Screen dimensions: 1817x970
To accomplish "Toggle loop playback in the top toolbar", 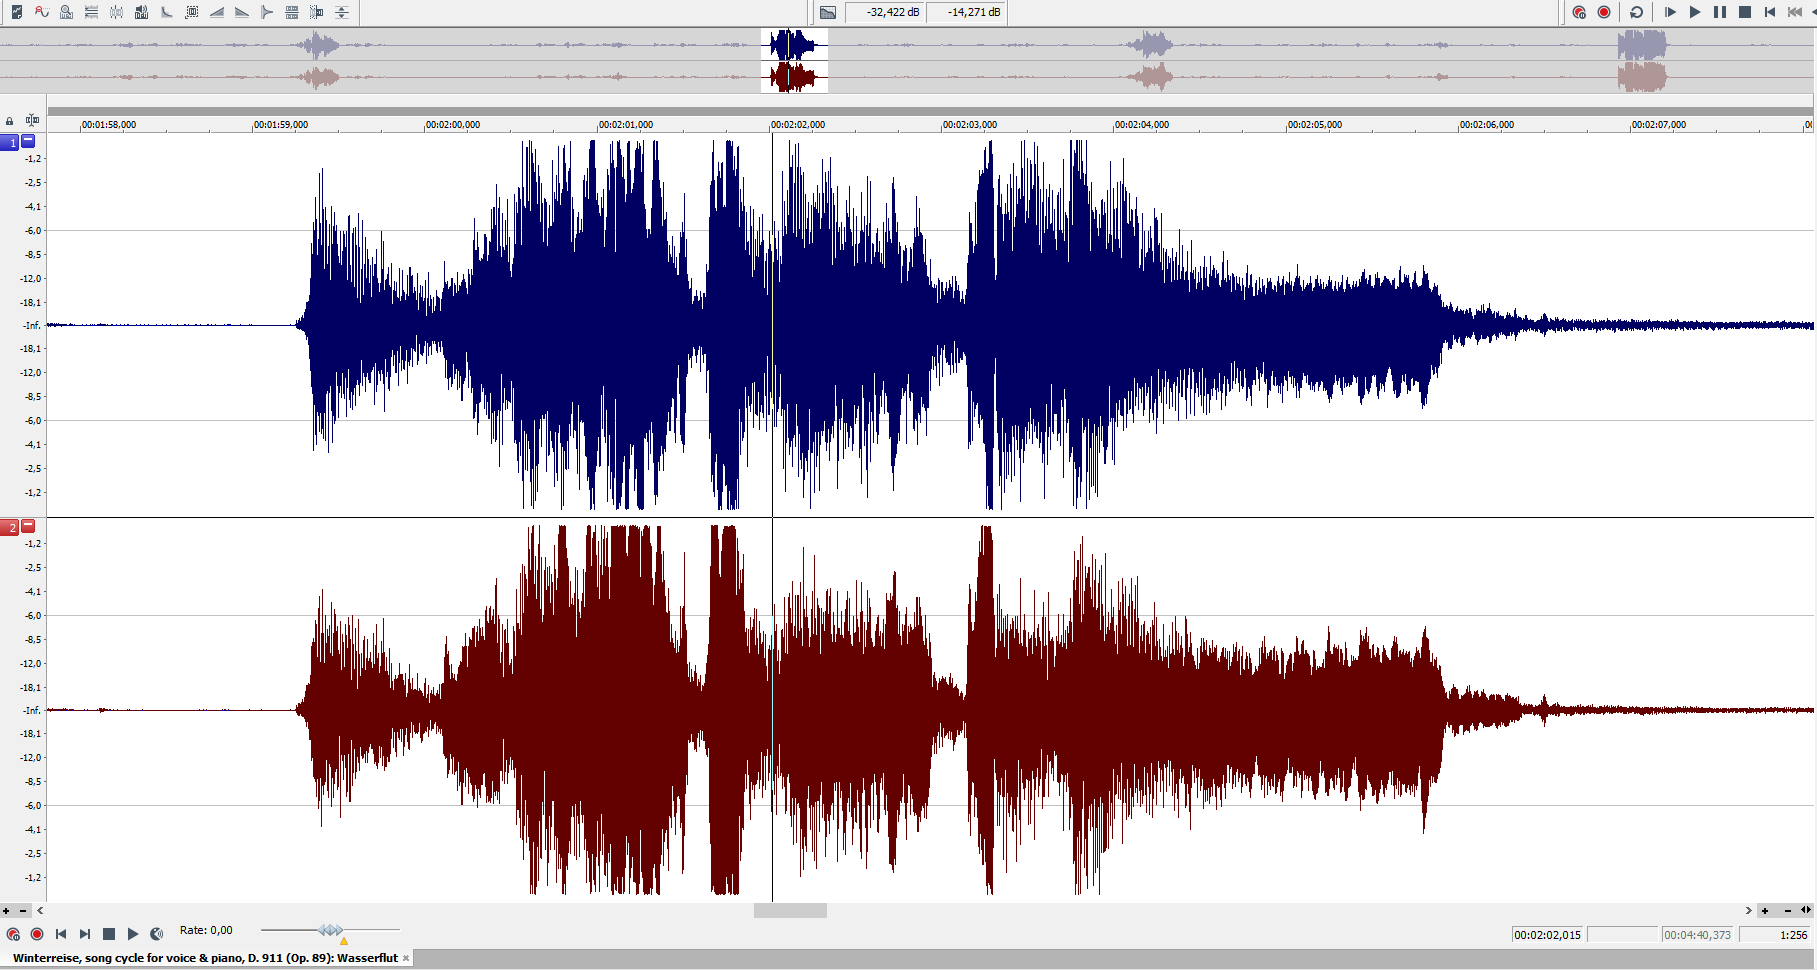I will coord(1636,12).
